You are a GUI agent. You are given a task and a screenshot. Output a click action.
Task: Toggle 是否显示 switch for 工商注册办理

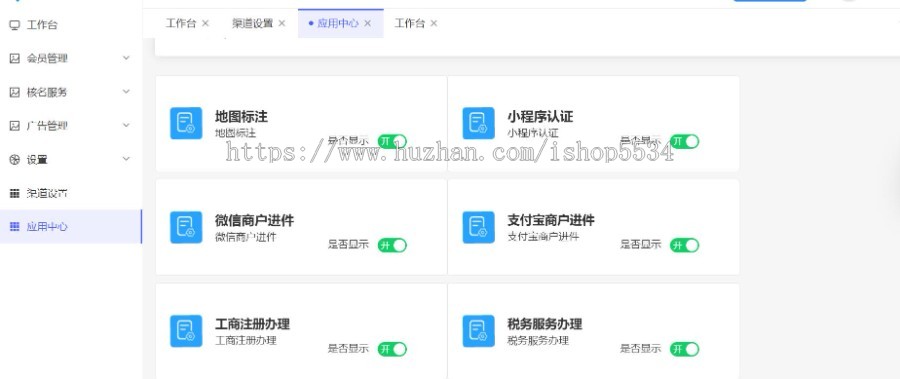pyautogui.click(x=392, y=349)
